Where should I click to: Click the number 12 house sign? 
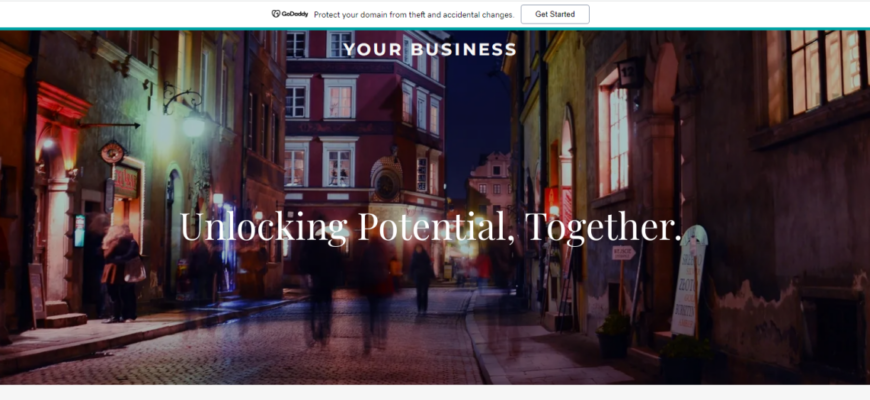[630, 73]
